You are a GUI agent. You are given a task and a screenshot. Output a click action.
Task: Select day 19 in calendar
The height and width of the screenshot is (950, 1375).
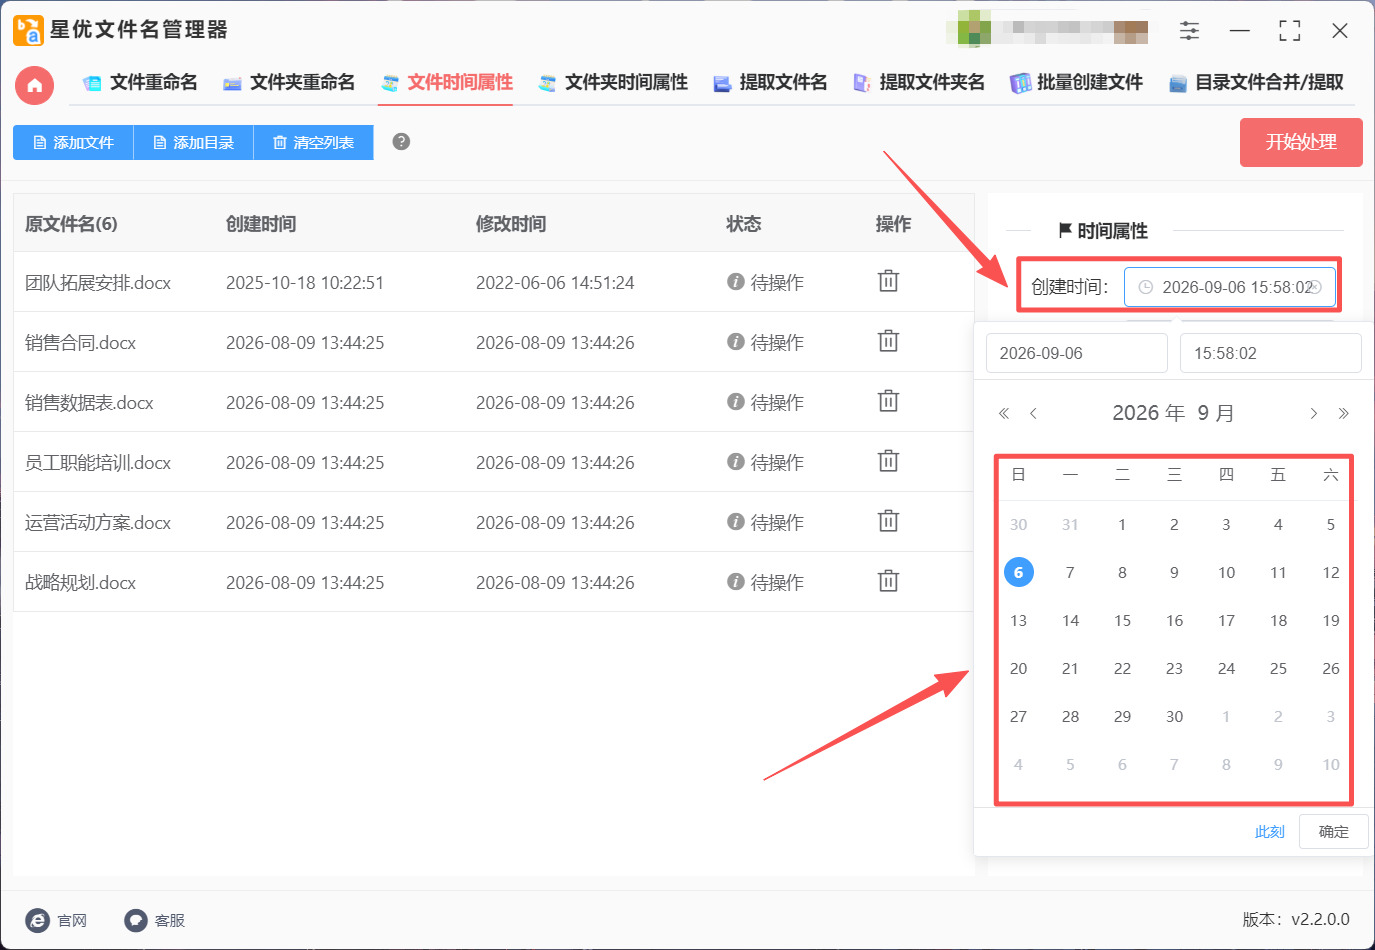coord(1330,620)
